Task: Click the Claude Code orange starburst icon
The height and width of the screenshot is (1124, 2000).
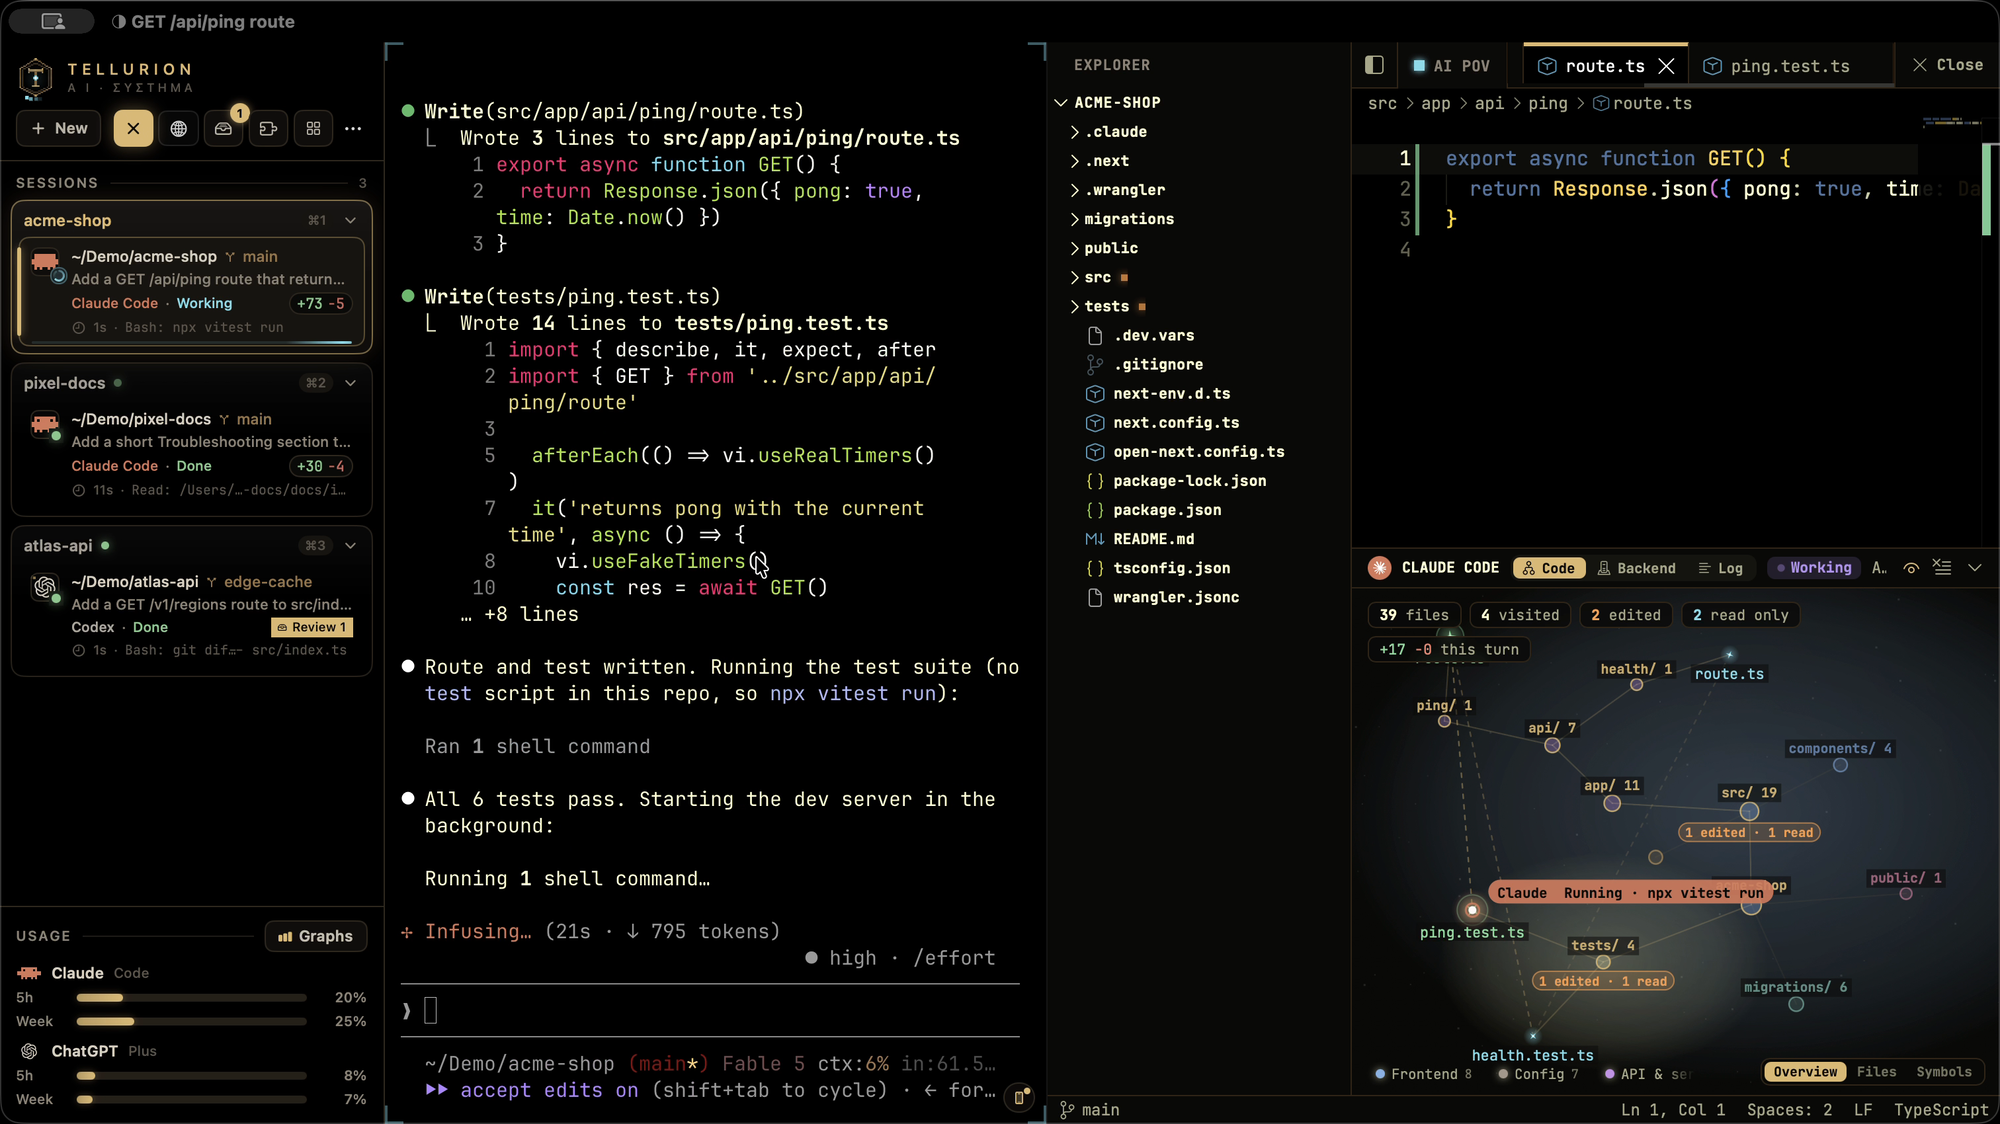Action: pos(1379,568)
